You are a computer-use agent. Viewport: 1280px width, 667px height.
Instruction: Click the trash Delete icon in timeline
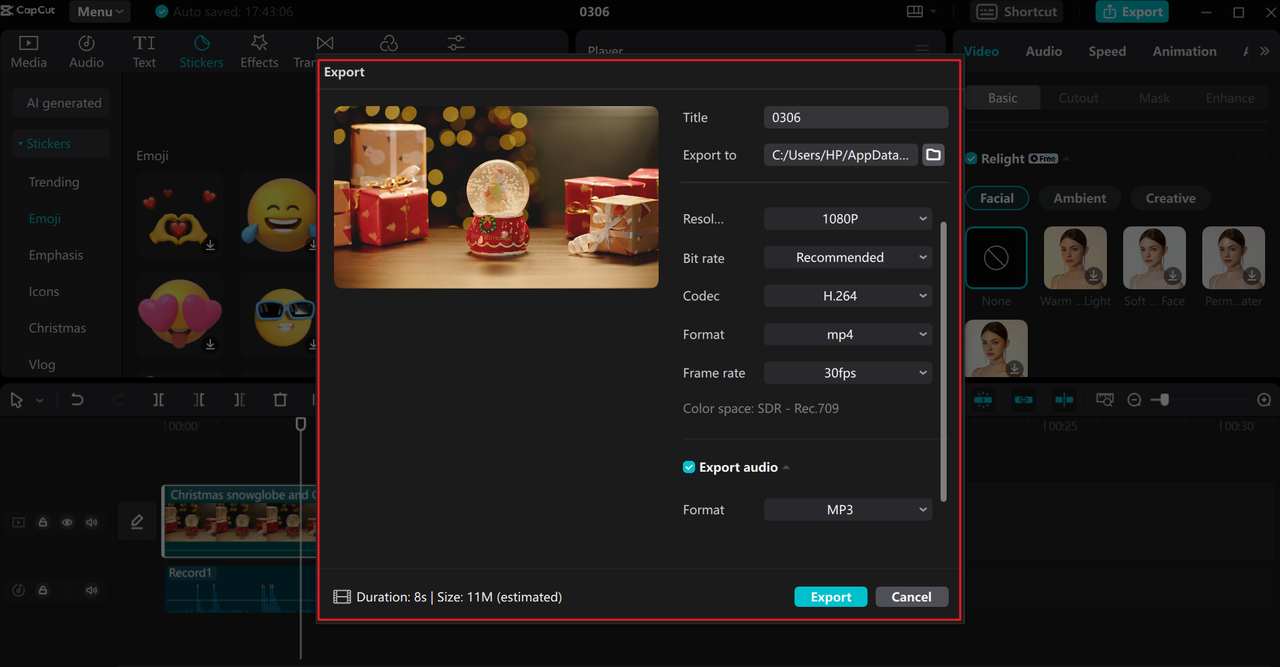coord(280,400)
